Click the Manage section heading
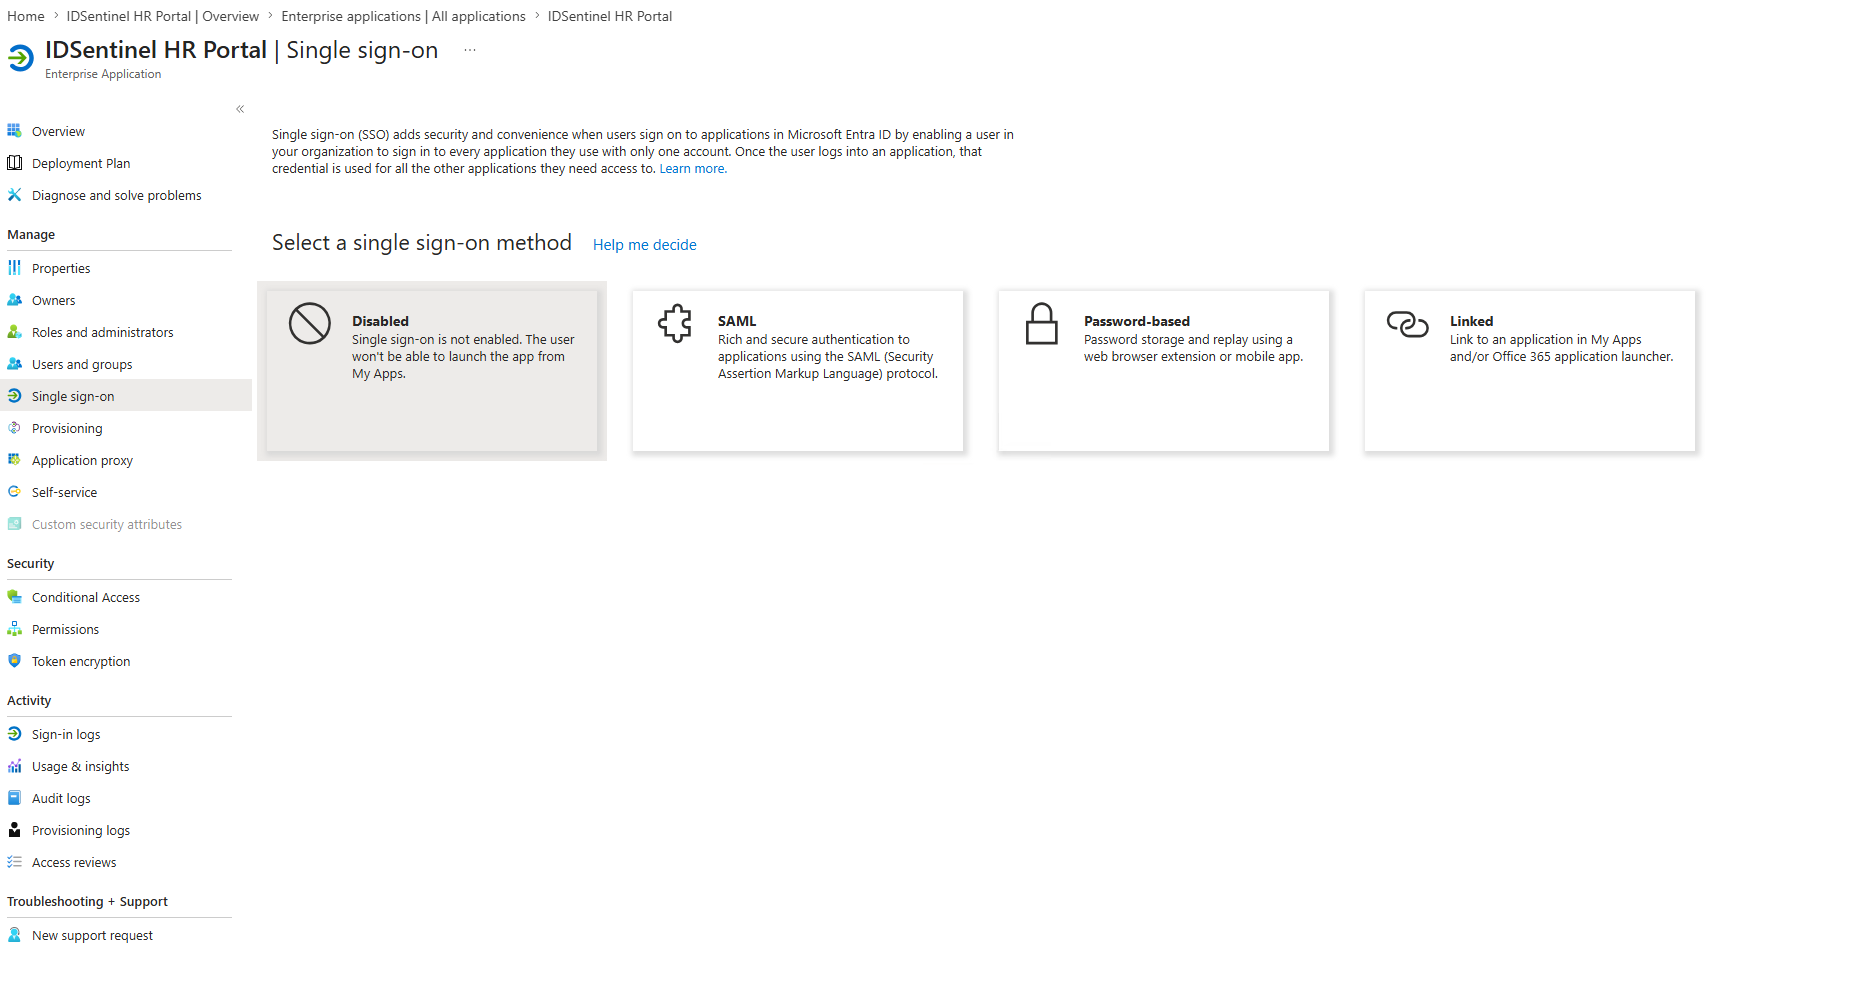 tap(31, 235)
